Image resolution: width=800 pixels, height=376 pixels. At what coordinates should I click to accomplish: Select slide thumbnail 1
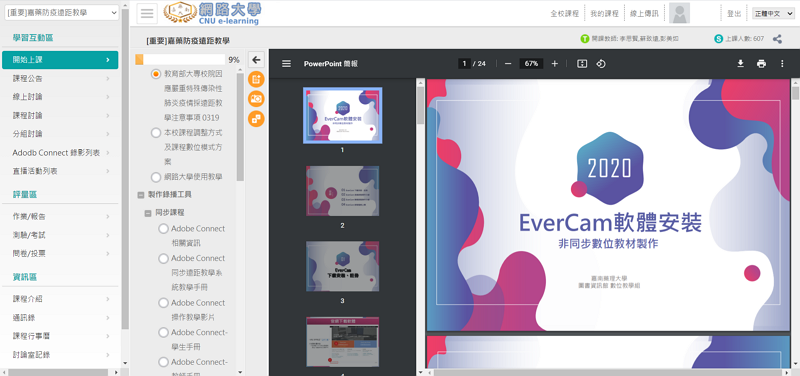(x=342, y=115)
